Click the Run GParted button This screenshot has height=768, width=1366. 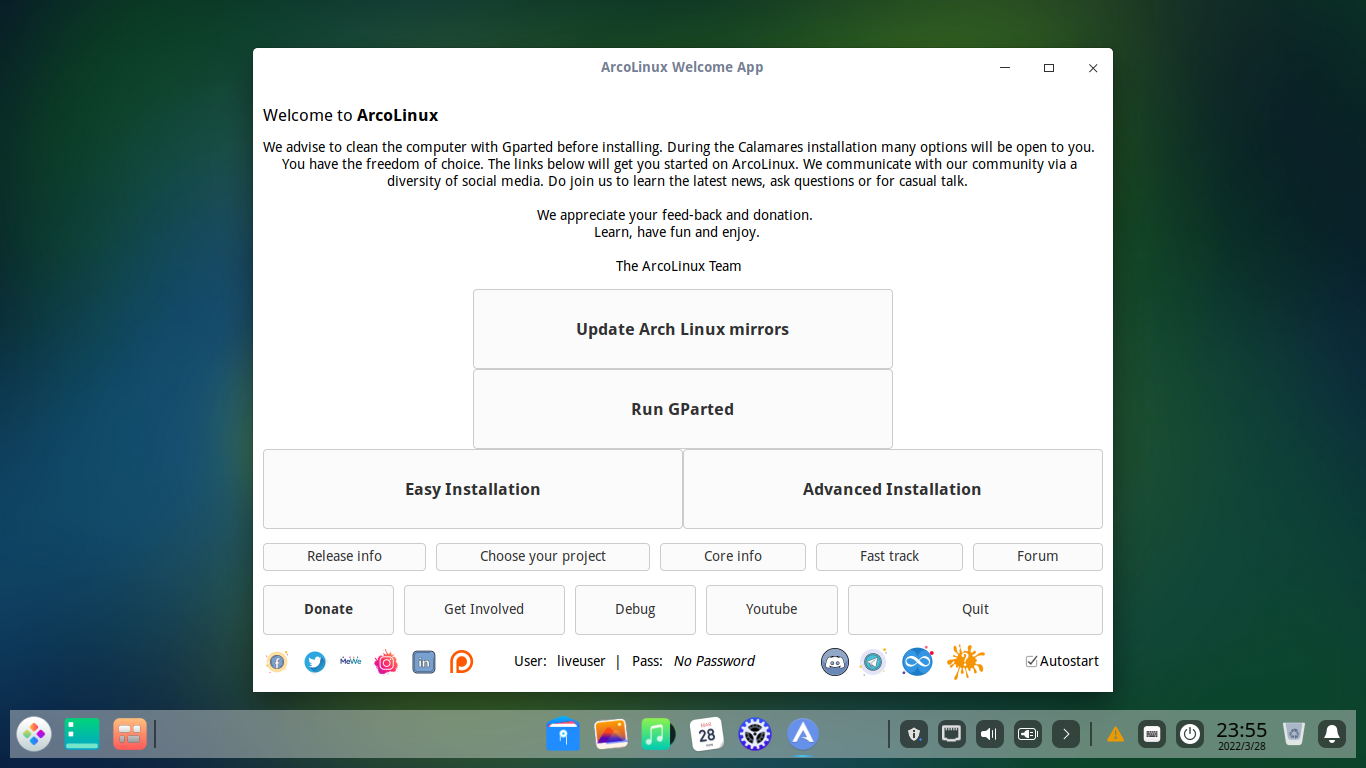683,409
